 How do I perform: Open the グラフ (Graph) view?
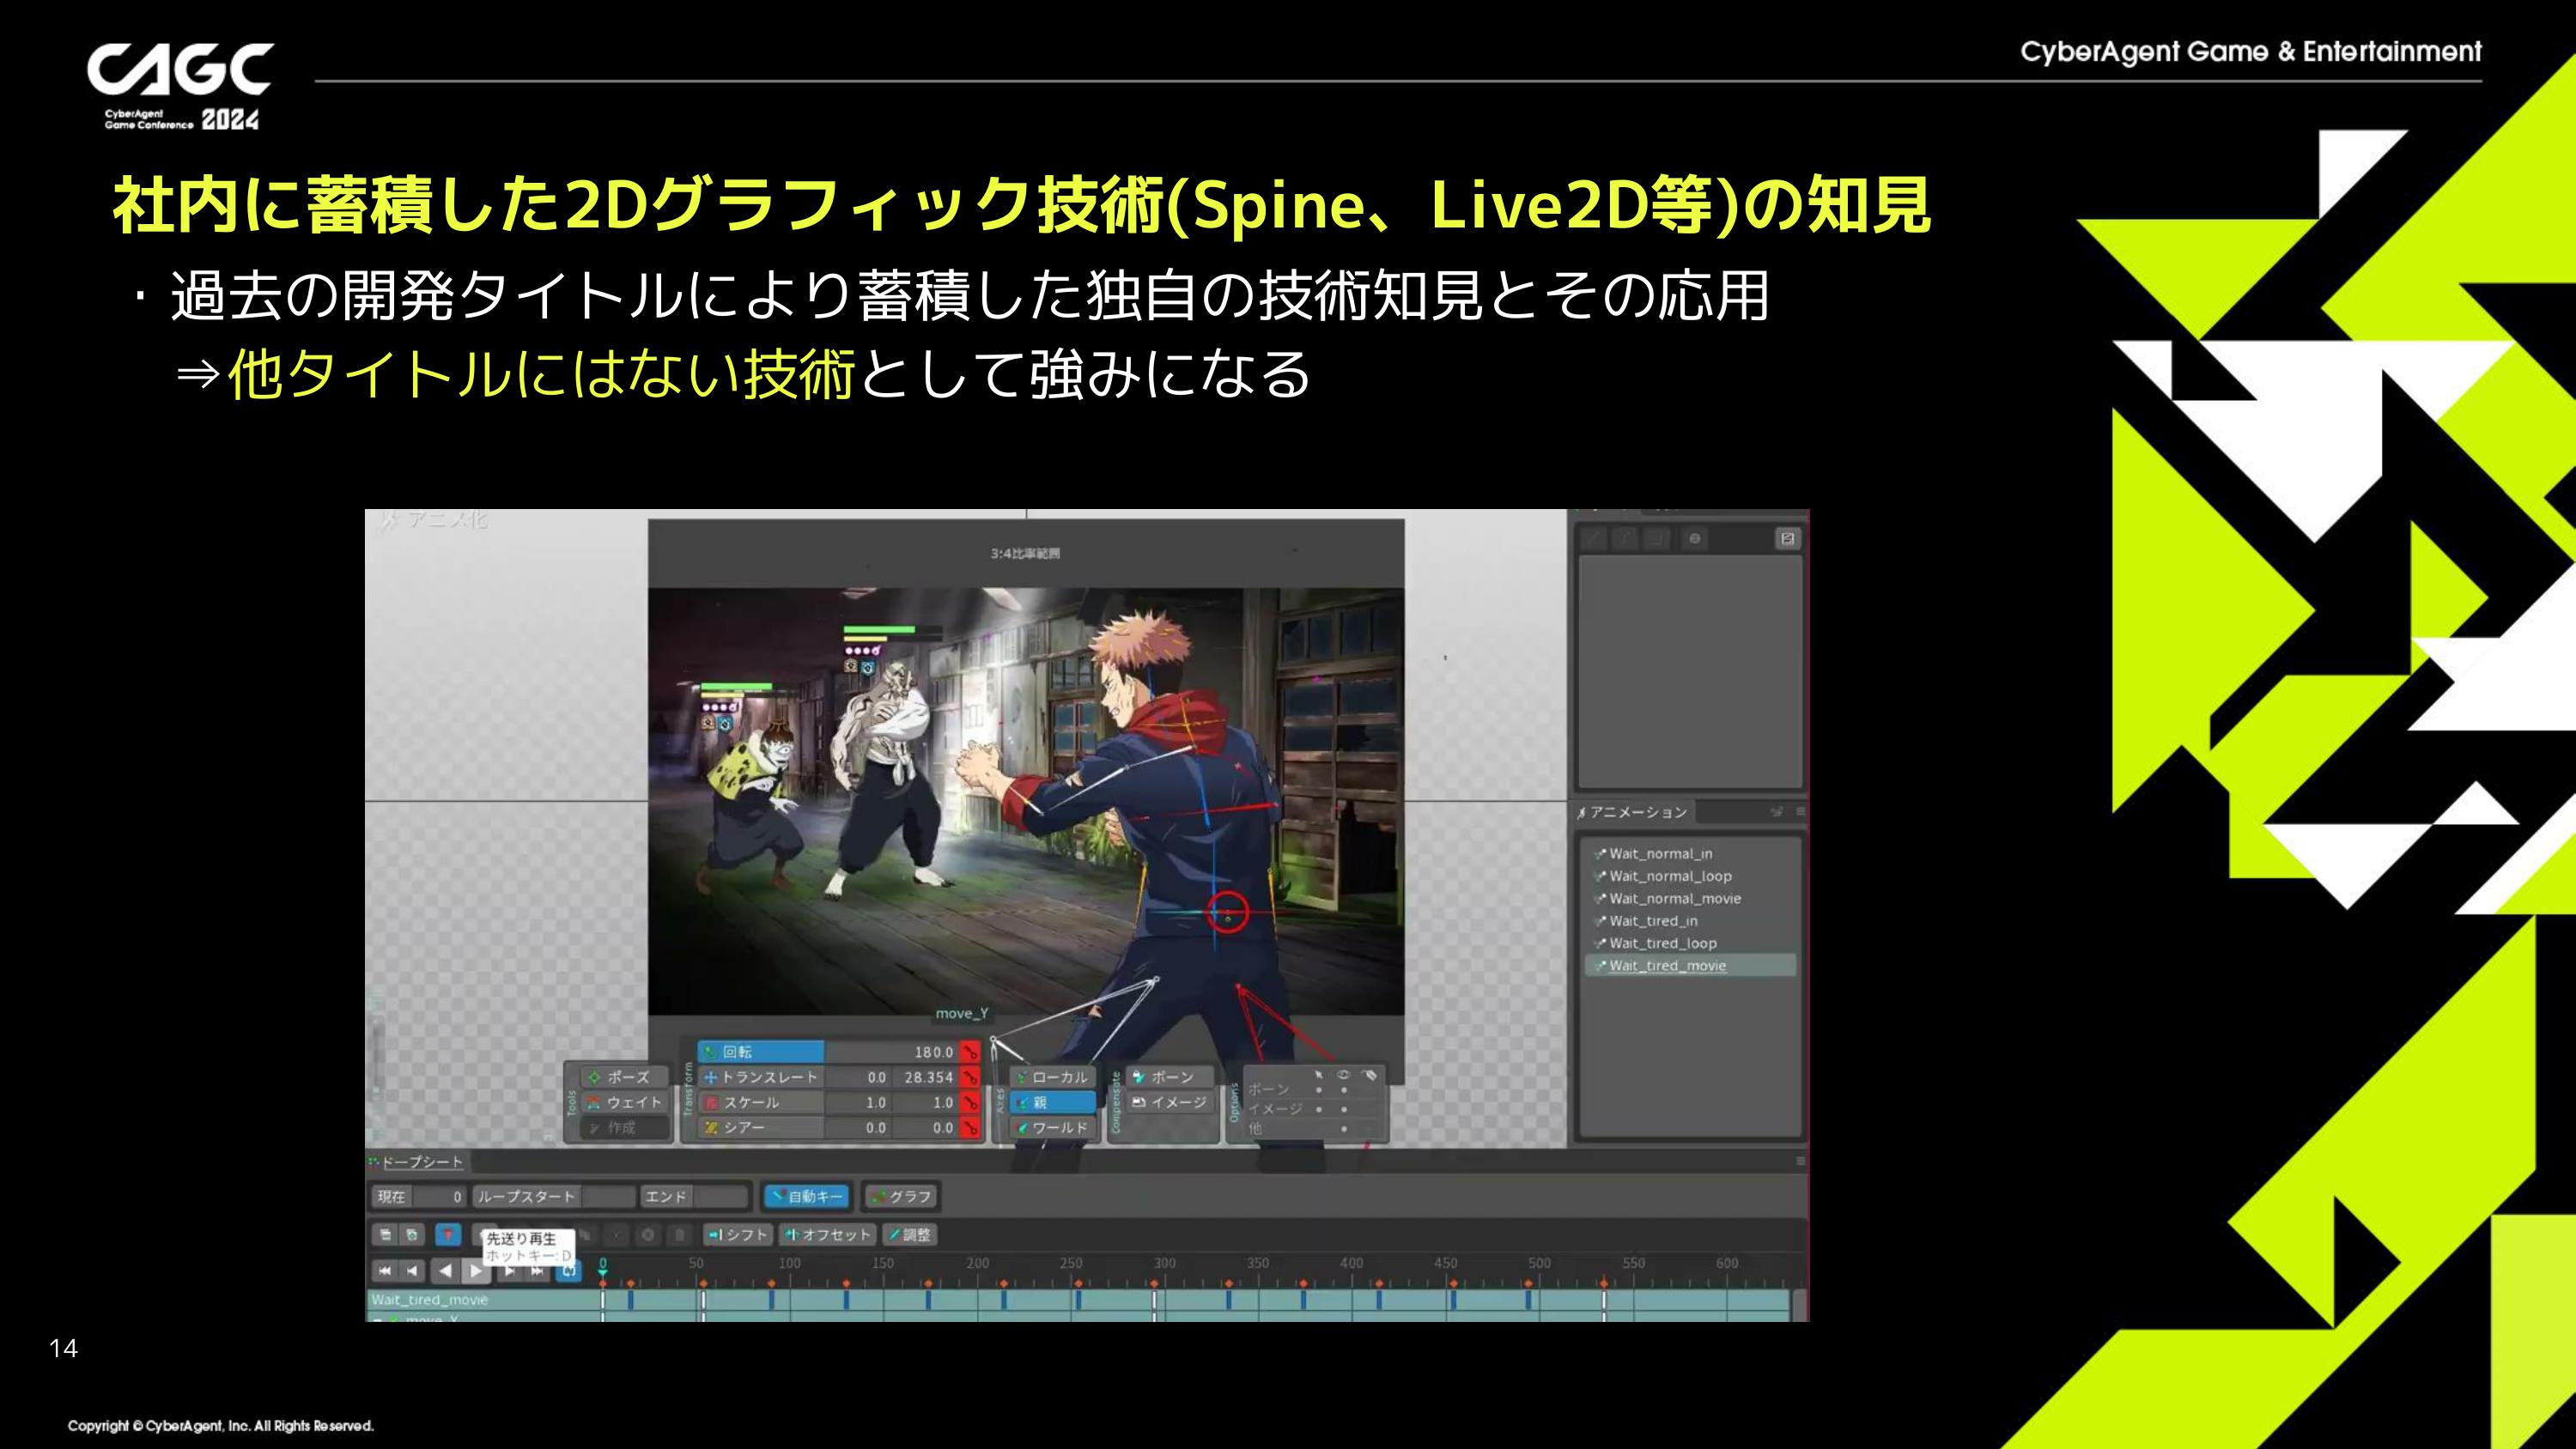point(901,1196)
